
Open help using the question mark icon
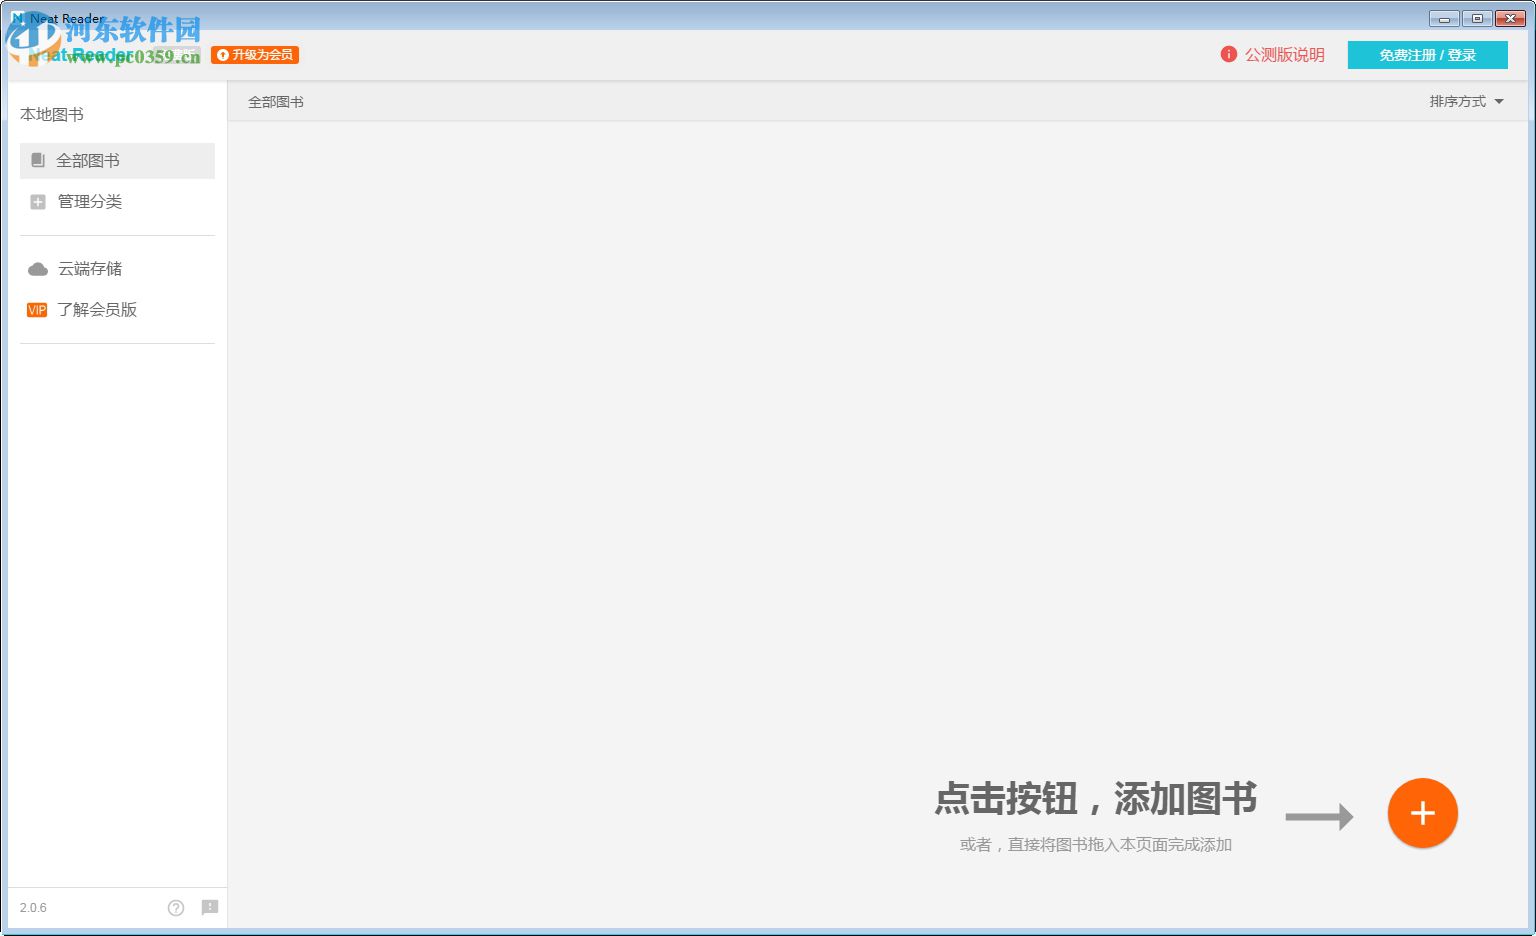coord(176,908)
